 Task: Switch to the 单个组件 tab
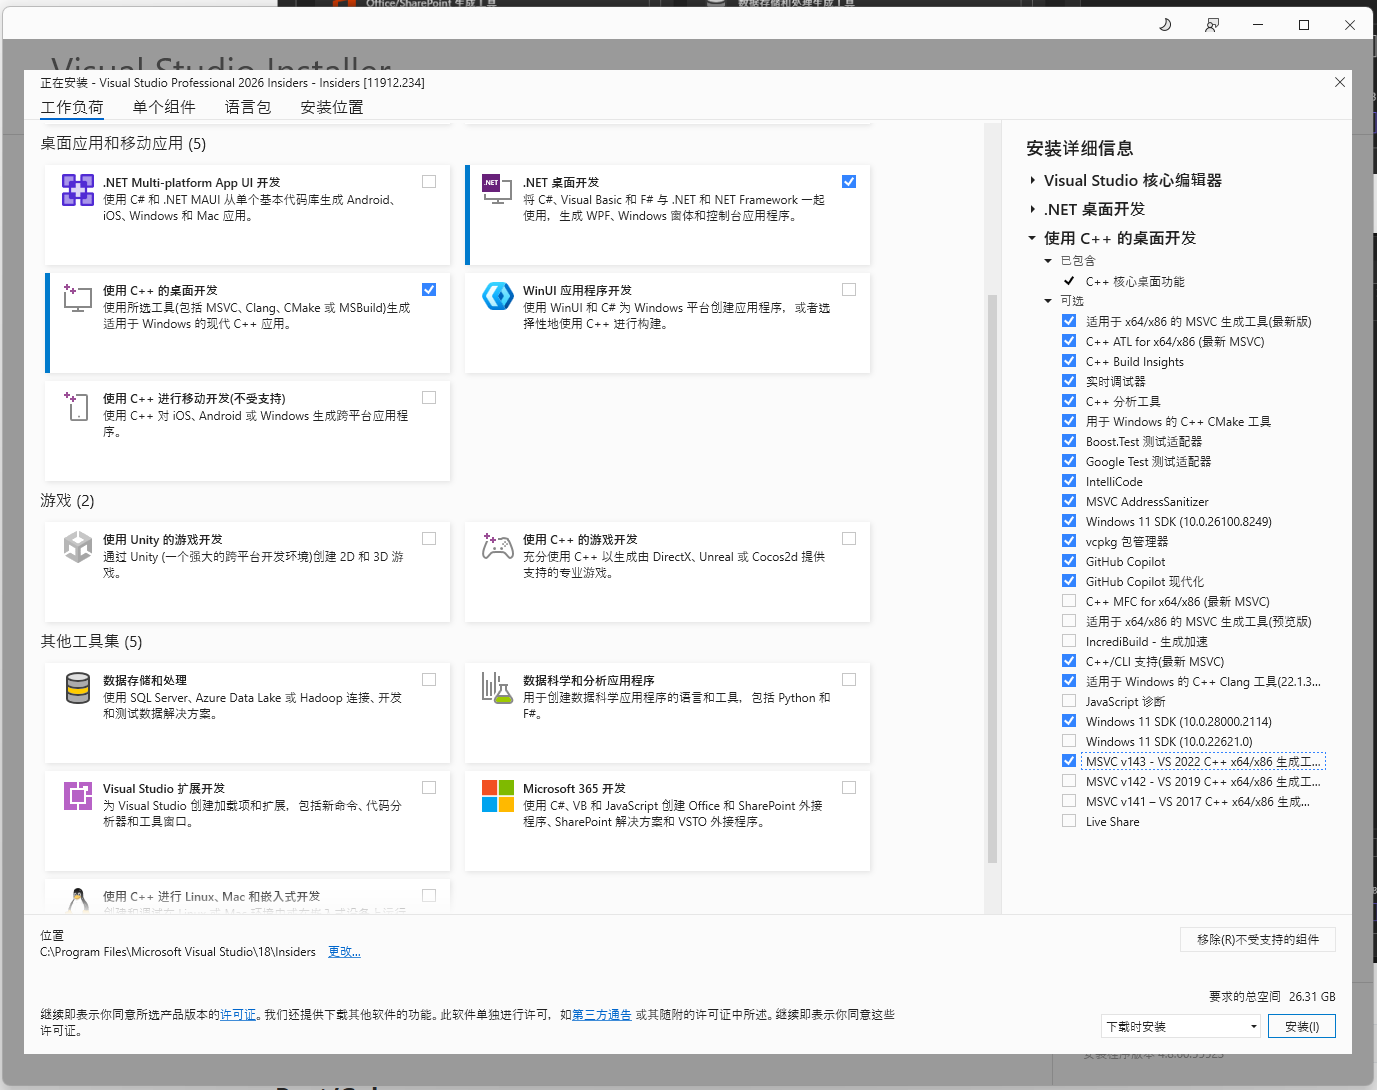coord(164,108)
